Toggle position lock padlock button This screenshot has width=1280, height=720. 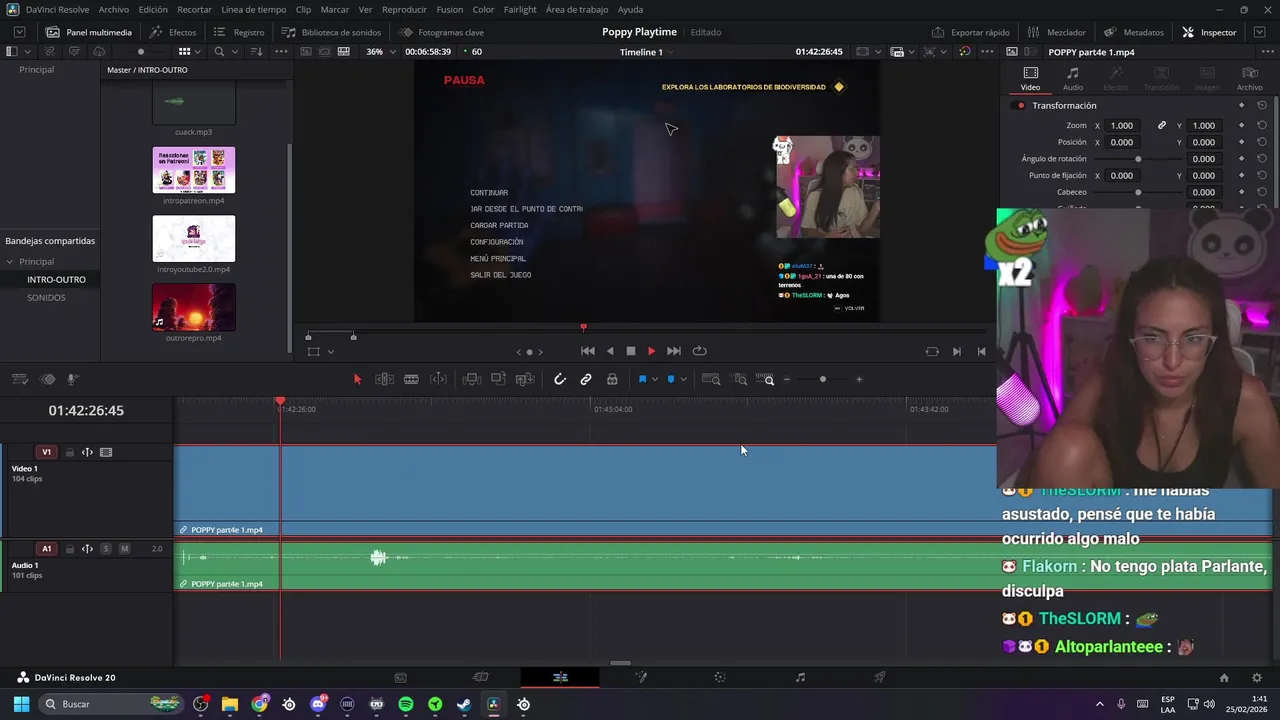pyautogui.click(x=612, y=379)
